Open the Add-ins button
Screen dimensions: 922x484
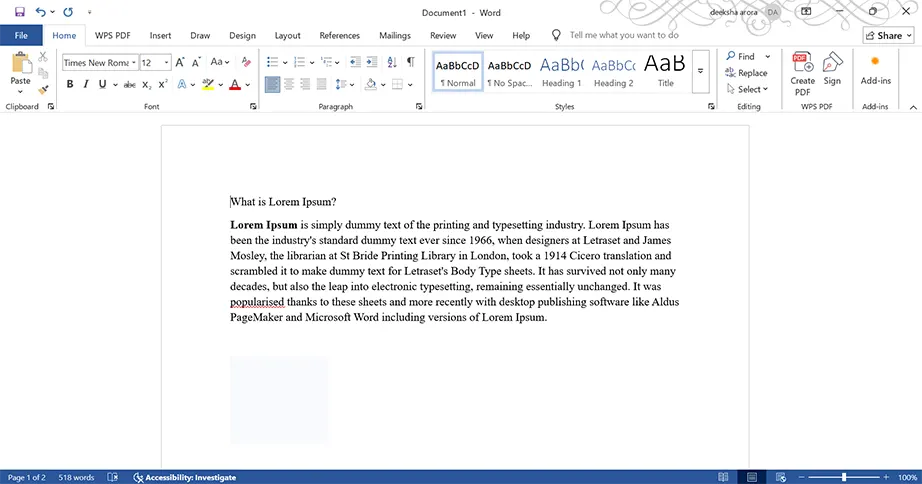pyautogui.click(x=876, y=69)
